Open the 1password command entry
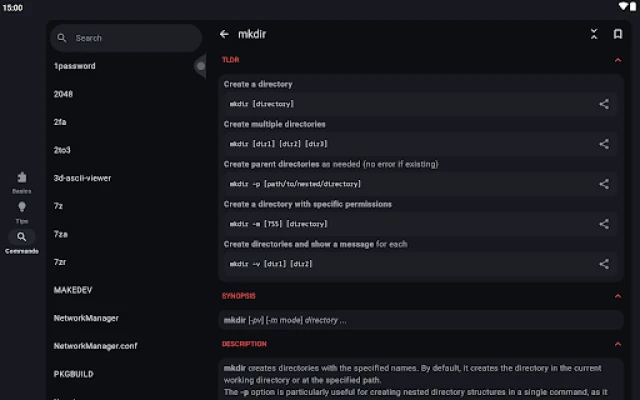The image size is (640, 400). (75, 66)
